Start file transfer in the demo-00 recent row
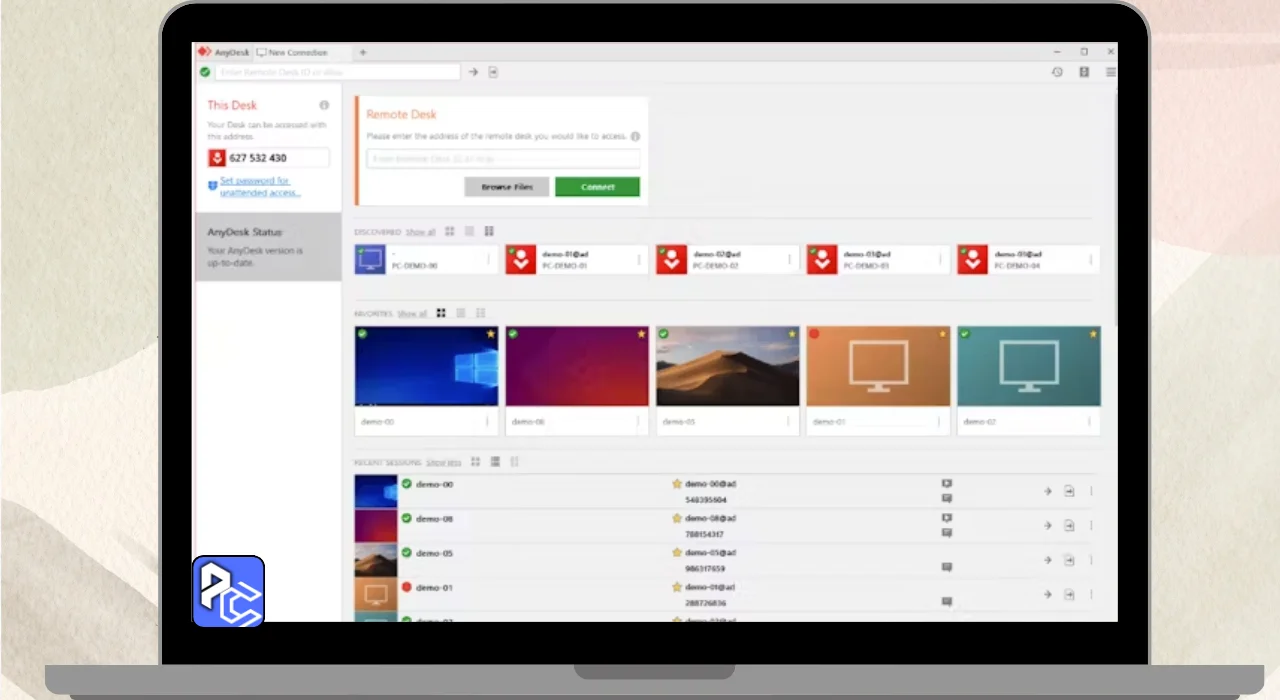Viewport: 1280px width, 700px height. 1069,491
